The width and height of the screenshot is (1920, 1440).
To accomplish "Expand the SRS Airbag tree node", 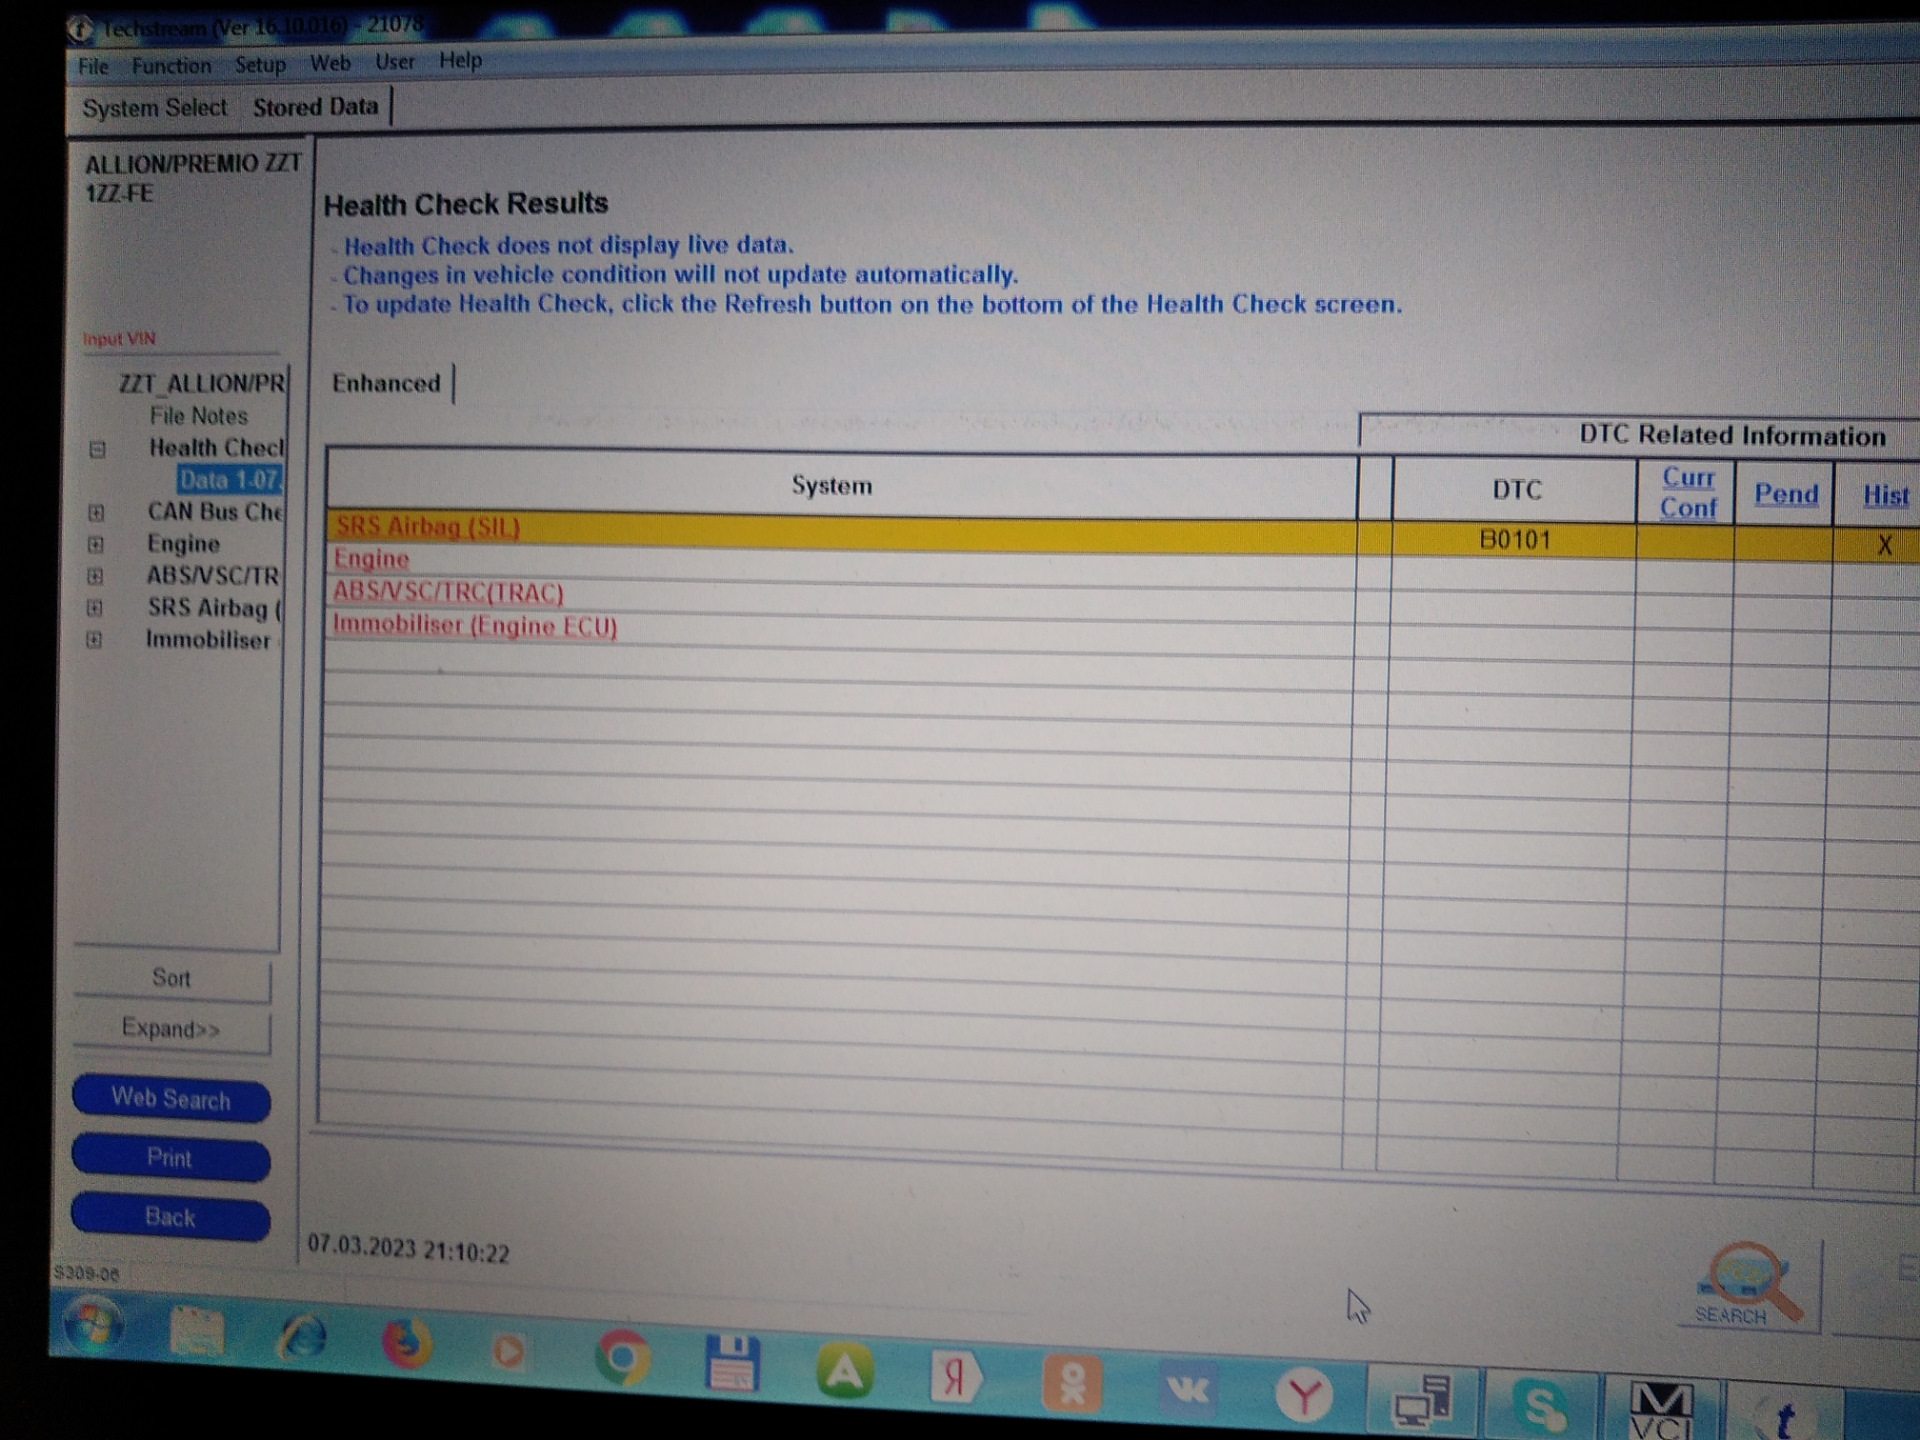I will tap(94, 608).
